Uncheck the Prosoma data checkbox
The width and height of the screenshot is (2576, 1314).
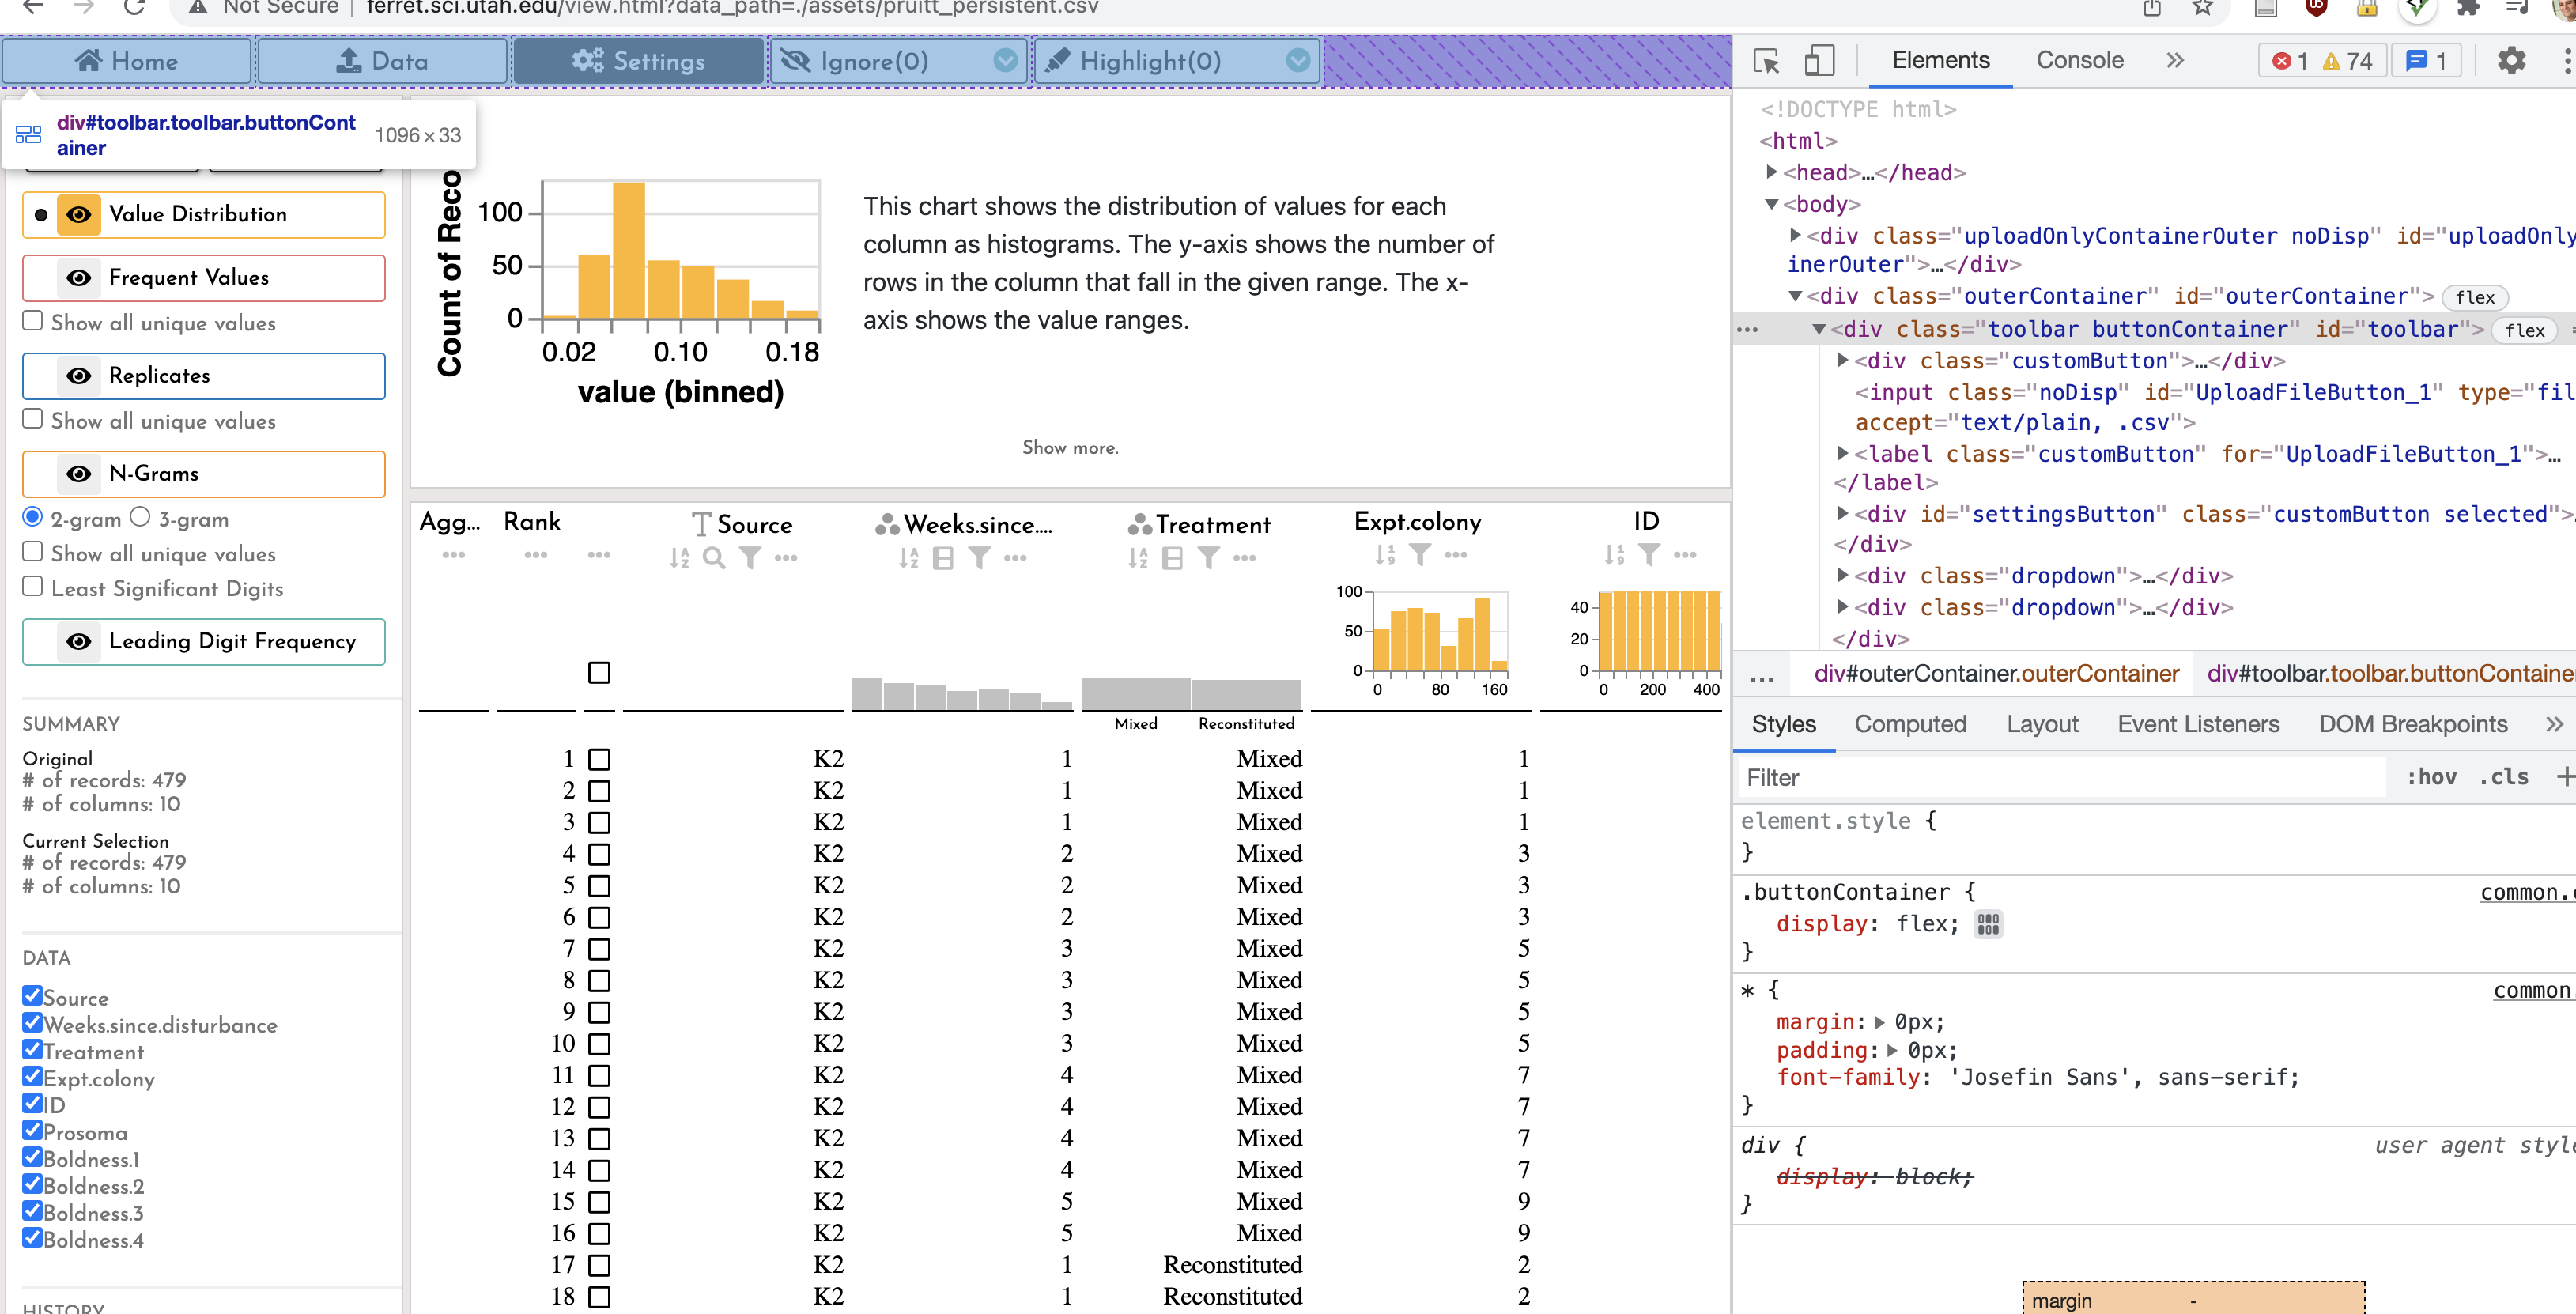click(x=31, y=1130)
